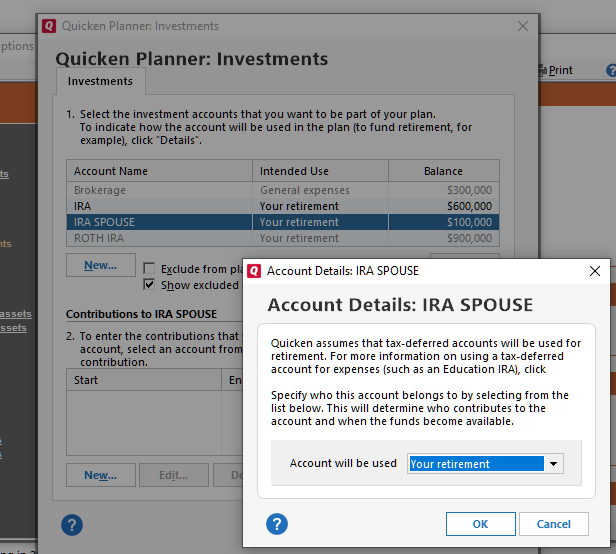Click the help icon in Account Details dialog
Screen dimensions: 616x554
point(277,524)
